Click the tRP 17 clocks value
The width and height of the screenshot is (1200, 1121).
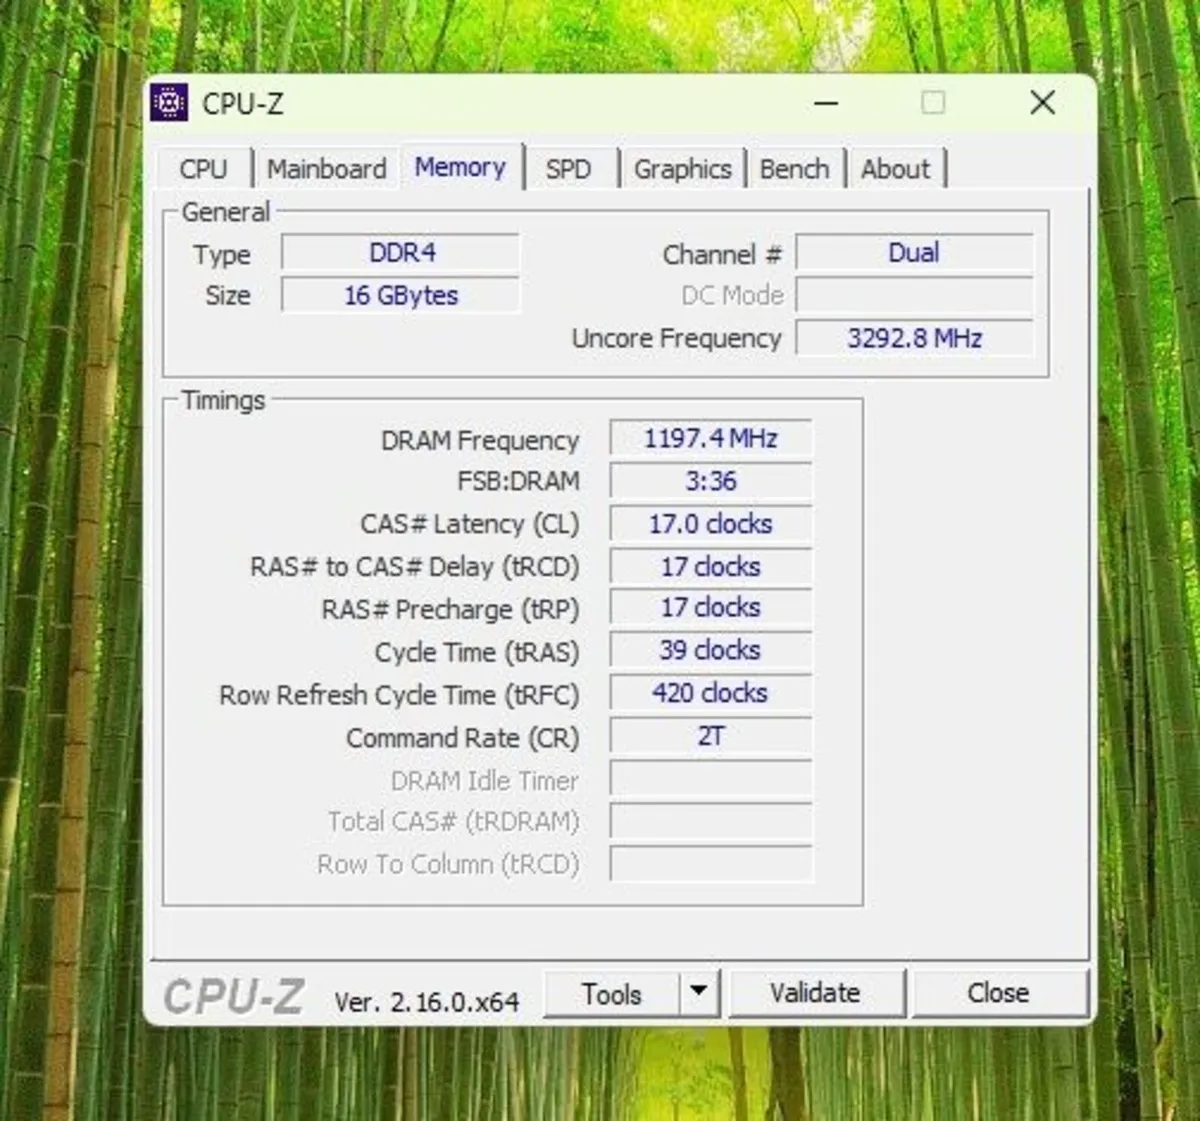click(x=711, y=608)
